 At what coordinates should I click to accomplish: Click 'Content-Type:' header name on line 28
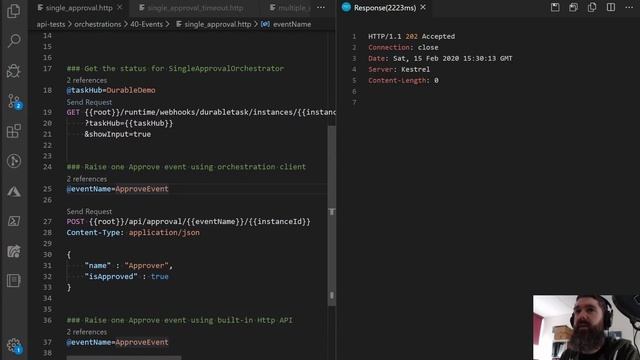pyautogui.click(x=95, y=233)
